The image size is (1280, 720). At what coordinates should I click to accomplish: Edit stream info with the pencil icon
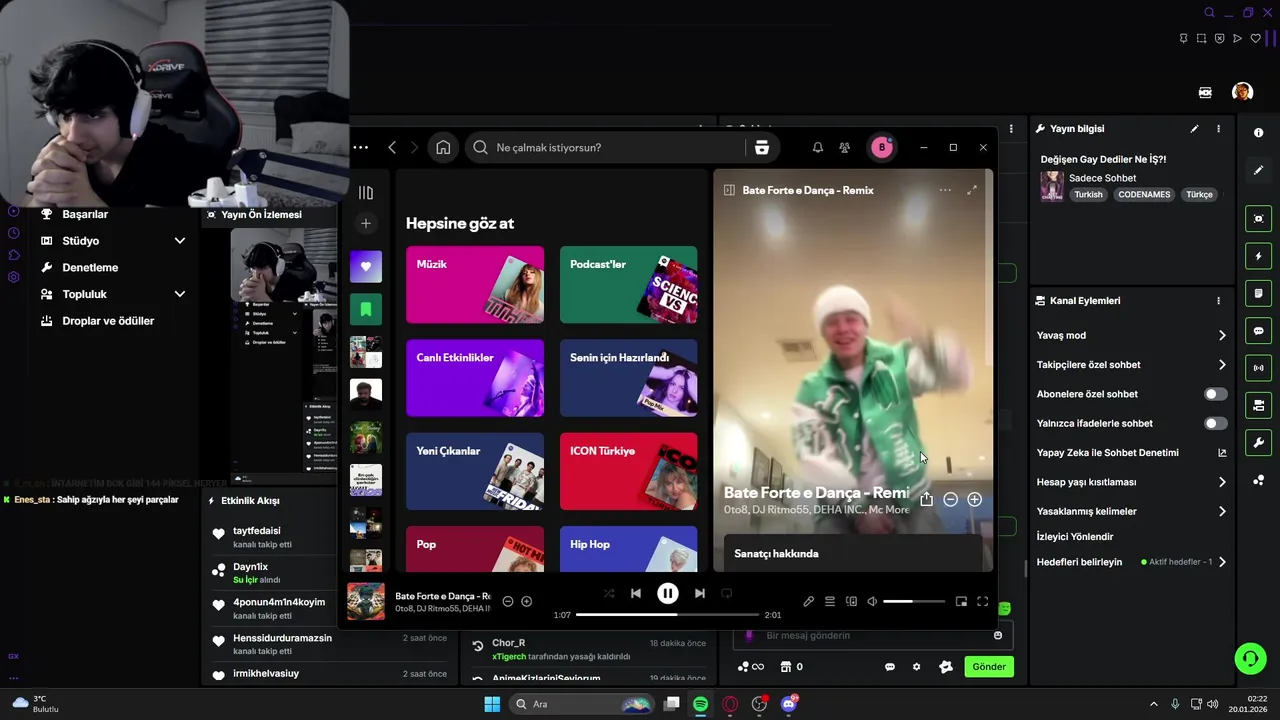[1194, 129]
